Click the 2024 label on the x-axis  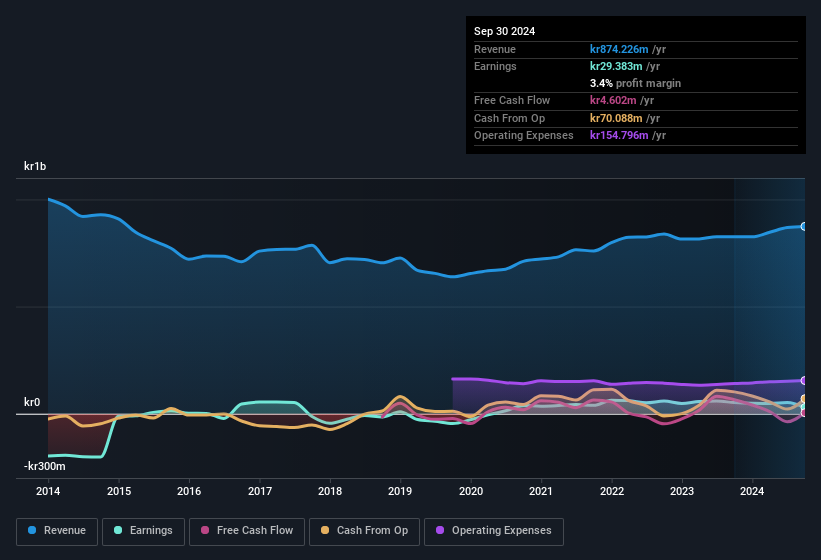[x=752, y=491]
